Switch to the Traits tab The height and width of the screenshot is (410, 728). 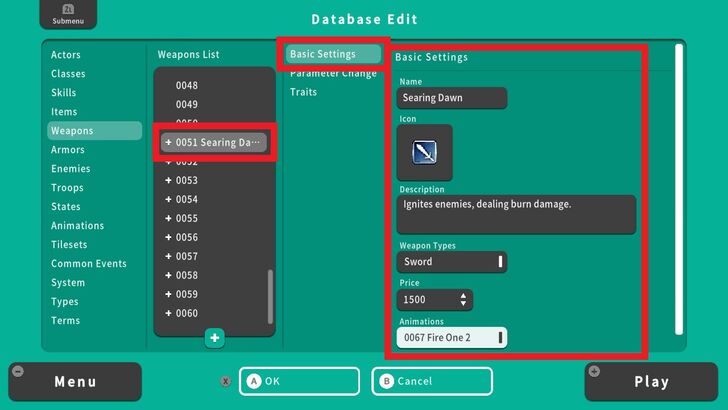click(x=304, y=92)
